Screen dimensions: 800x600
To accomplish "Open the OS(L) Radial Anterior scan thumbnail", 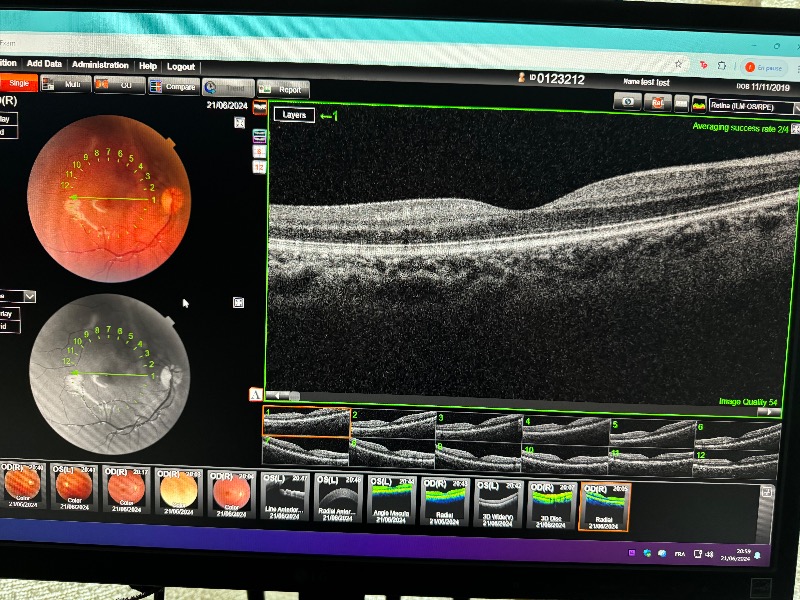I will pos(338,498).
